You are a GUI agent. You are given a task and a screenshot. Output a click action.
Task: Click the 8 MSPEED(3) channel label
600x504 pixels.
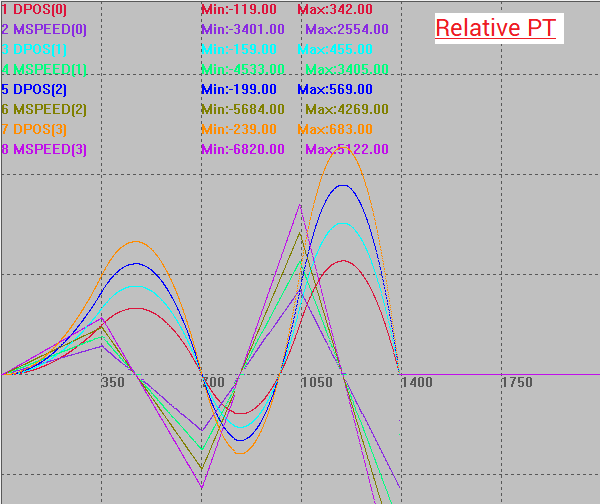pyautogui.click(x=44, y=149)
